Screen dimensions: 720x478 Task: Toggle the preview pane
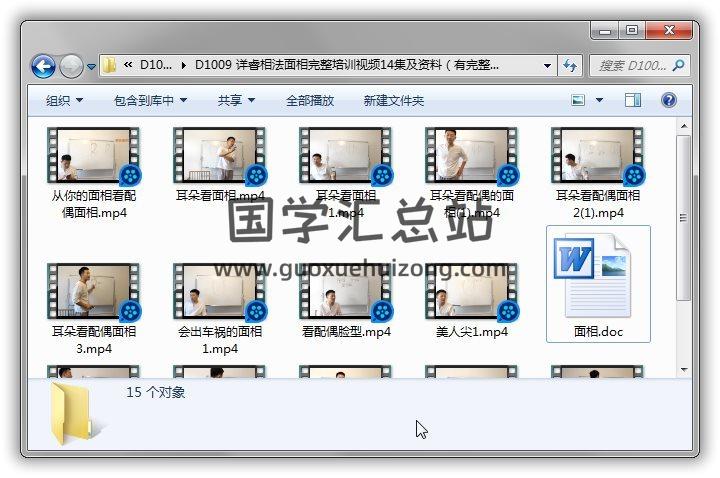(x=633, y=100)
